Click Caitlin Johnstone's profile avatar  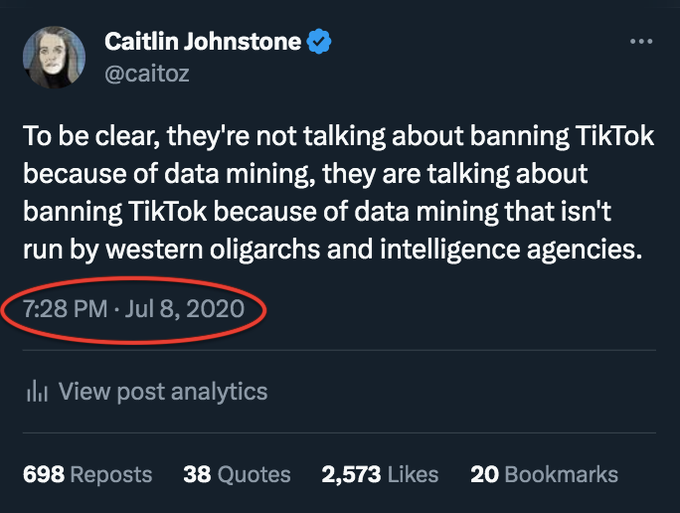(54, 57)
